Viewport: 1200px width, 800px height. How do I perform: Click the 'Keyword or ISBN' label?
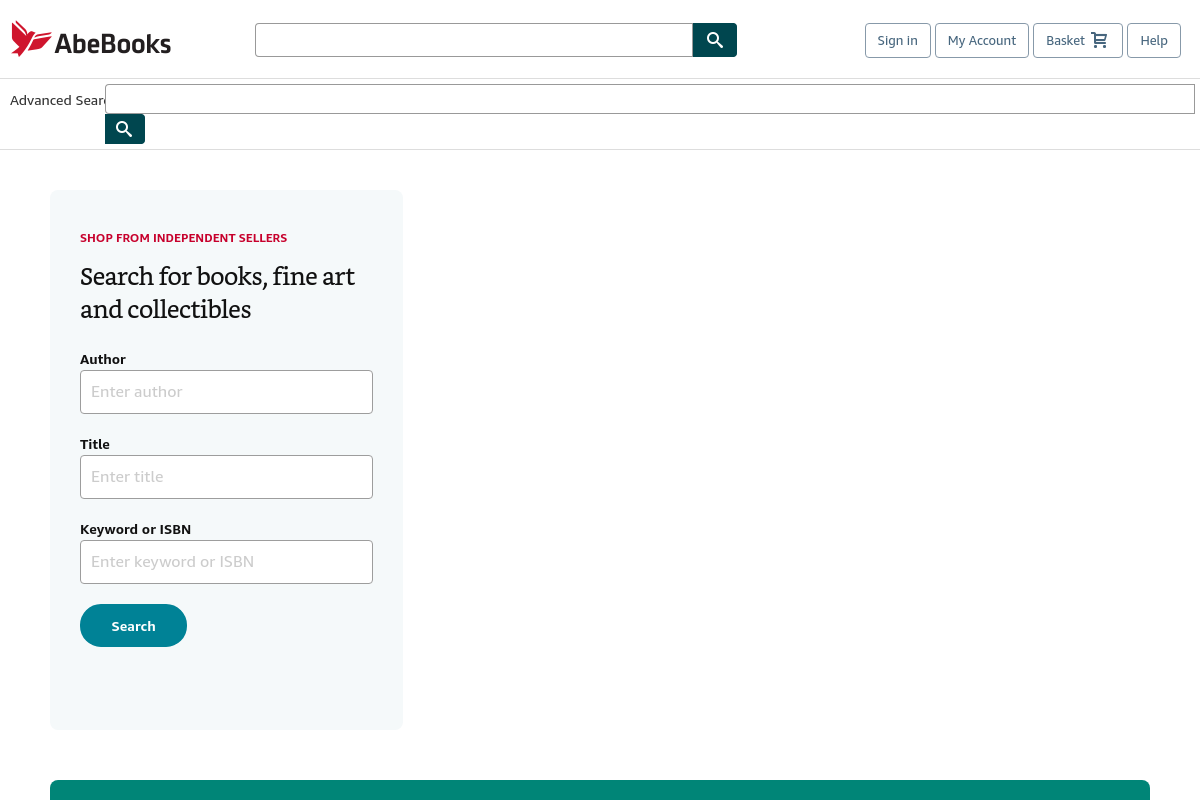[x=135, y=529]
